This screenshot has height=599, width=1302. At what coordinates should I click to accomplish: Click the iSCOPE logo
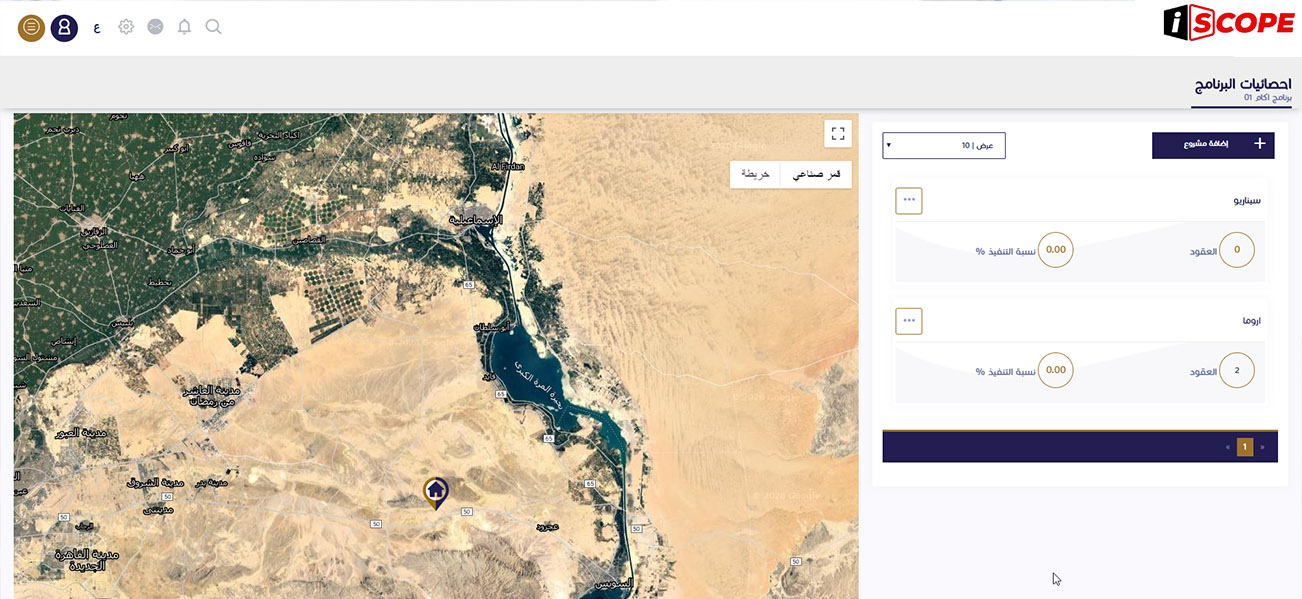(x=1229, y=24)
